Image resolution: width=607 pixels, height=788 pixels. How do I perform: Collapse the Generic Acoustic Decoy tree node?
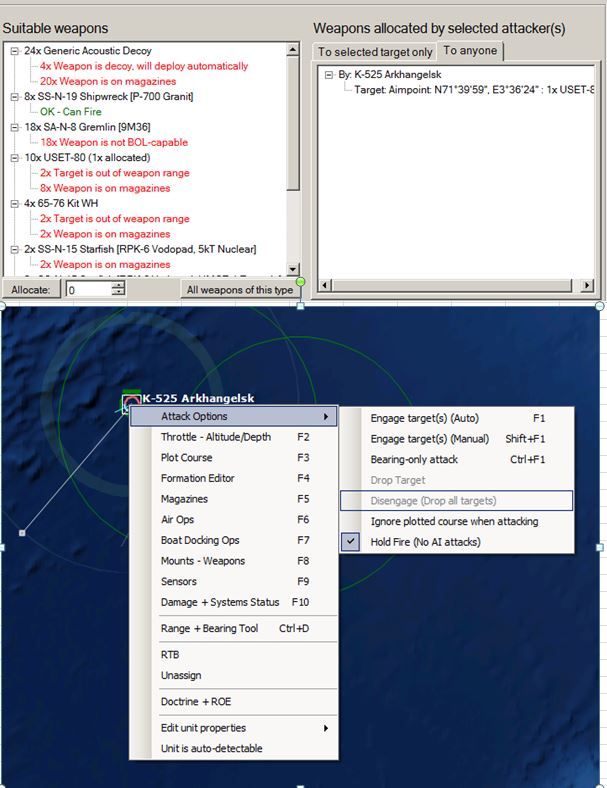[x=14, y=51]
